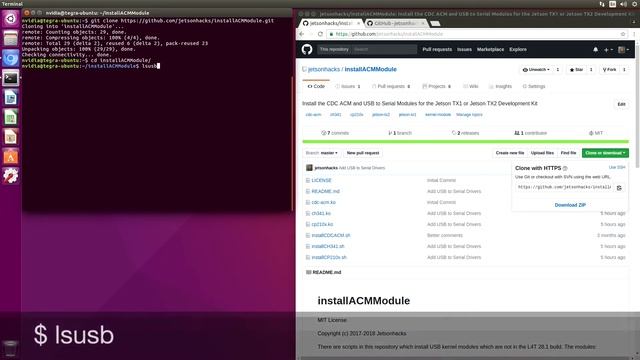Select the clone URL text field
This screenshot has height=360, width=640.
[564, 187]
